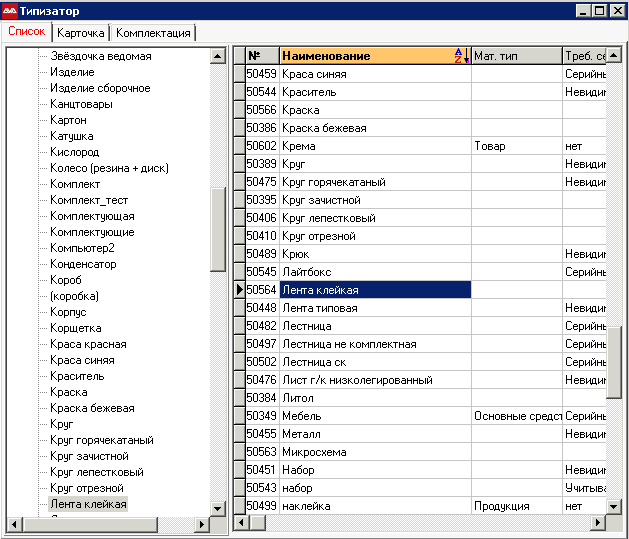This screenshot has height=539, width=629.
Task: Click the Наименование column header
Action: (x=375, y=56)
